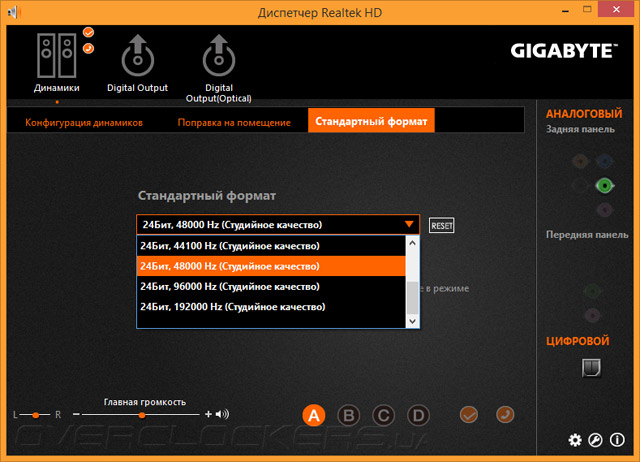The width and height of the screenshot is (640, 462).
Task: Mute sound with the speaker volume icon
Action: click(x=222, y=414)
